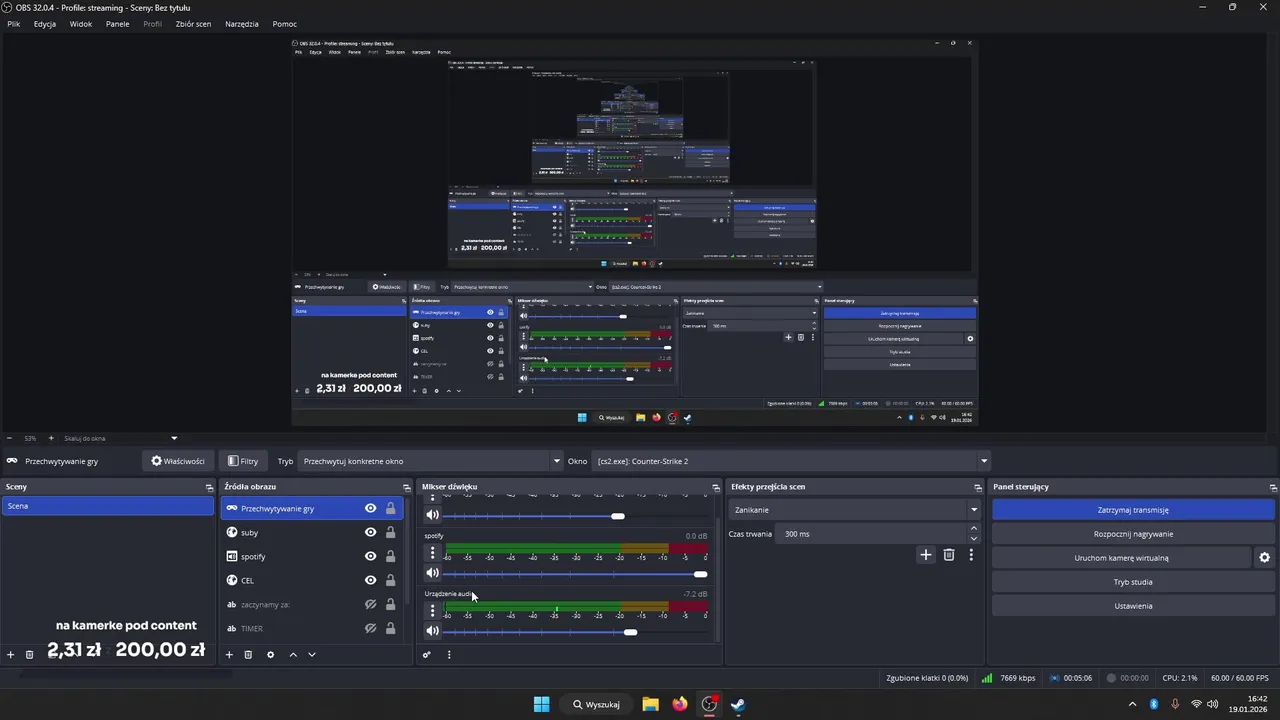Show the zaczynamy za: source

(x=370, y=604)
